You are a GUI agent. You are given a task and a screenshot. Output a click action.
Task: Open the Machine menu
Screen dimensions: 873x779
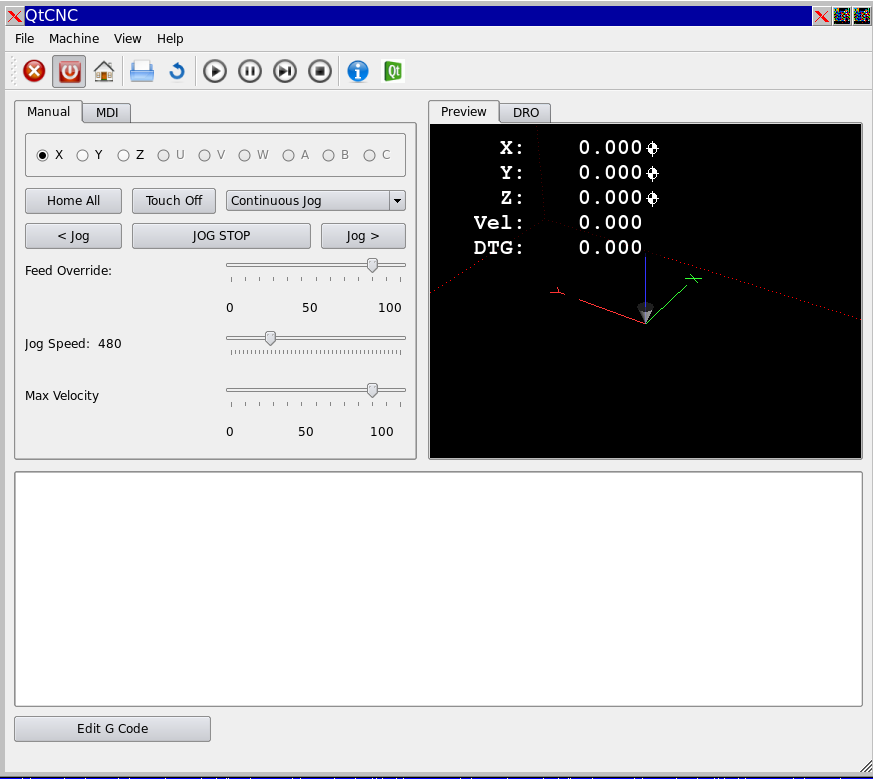[74, 38]
